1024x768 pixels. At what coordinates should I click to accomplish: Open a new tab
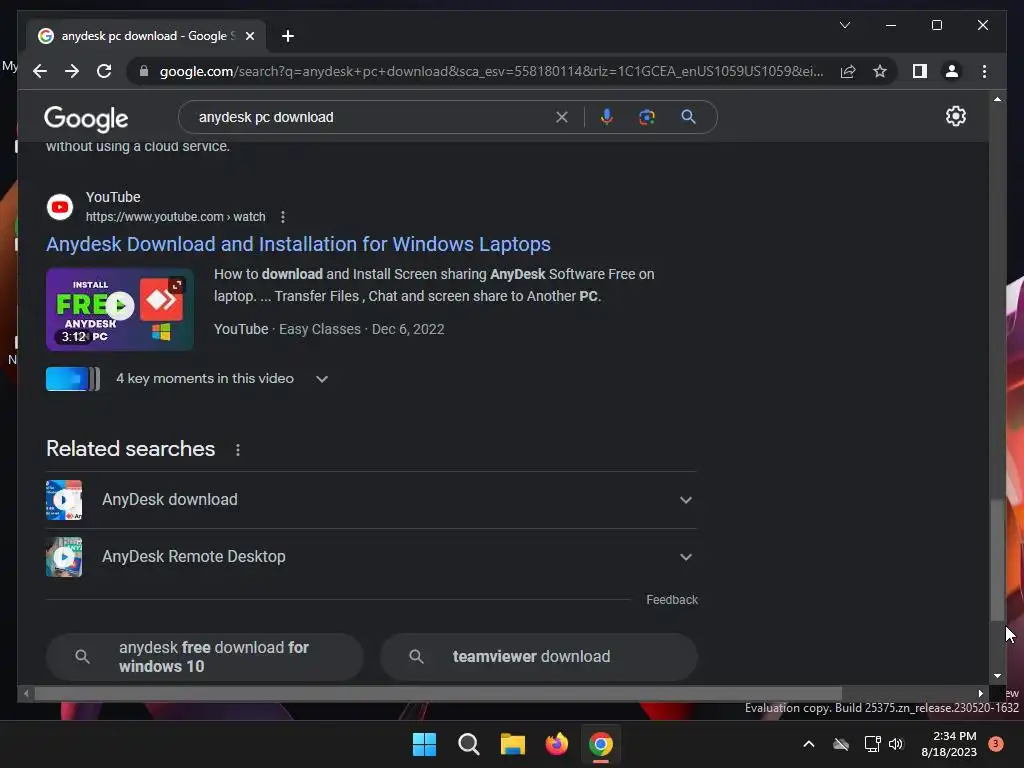pos(288,36)
